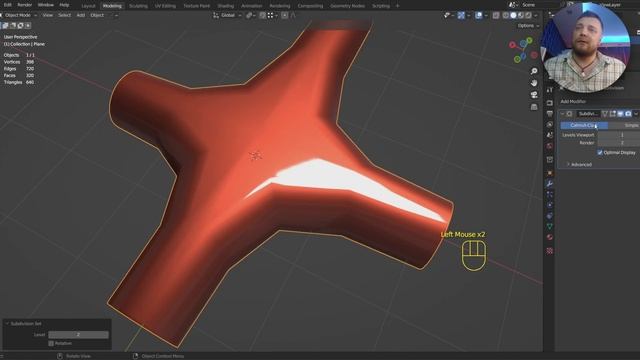Toggle X-ray mode
Viewport: 640px width, 360px height.
[x=496, y=15]
